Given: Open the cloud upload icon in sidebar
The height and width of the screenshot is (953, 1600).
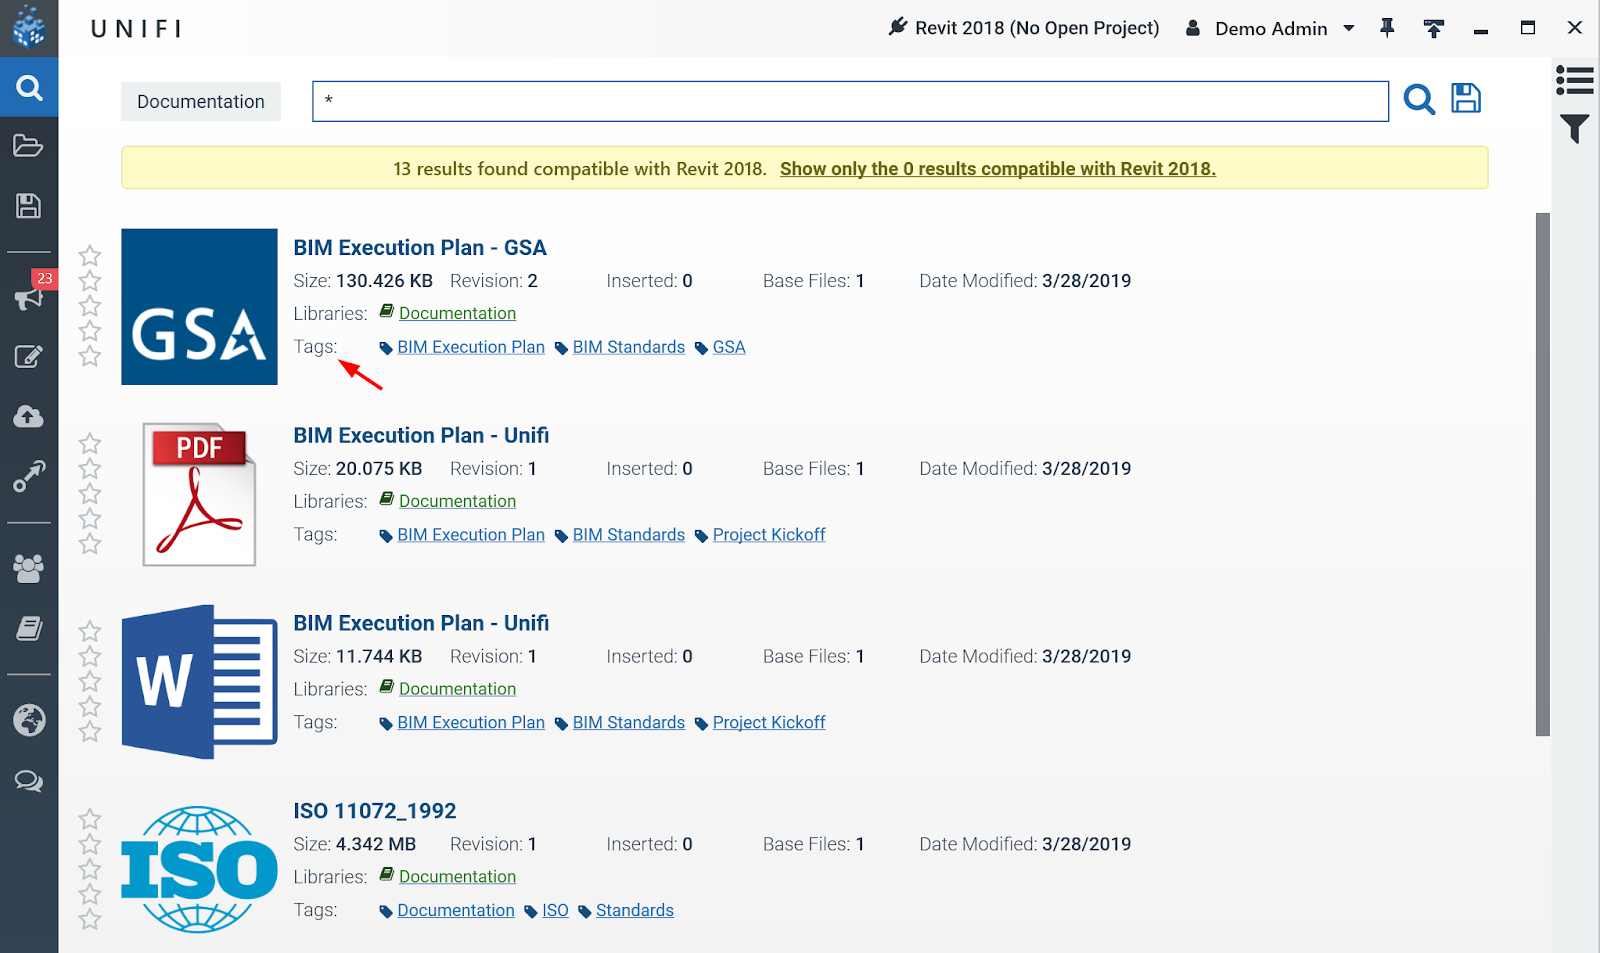Looking at the screenshot, I should pyautogui.click(x=29, y=416).
